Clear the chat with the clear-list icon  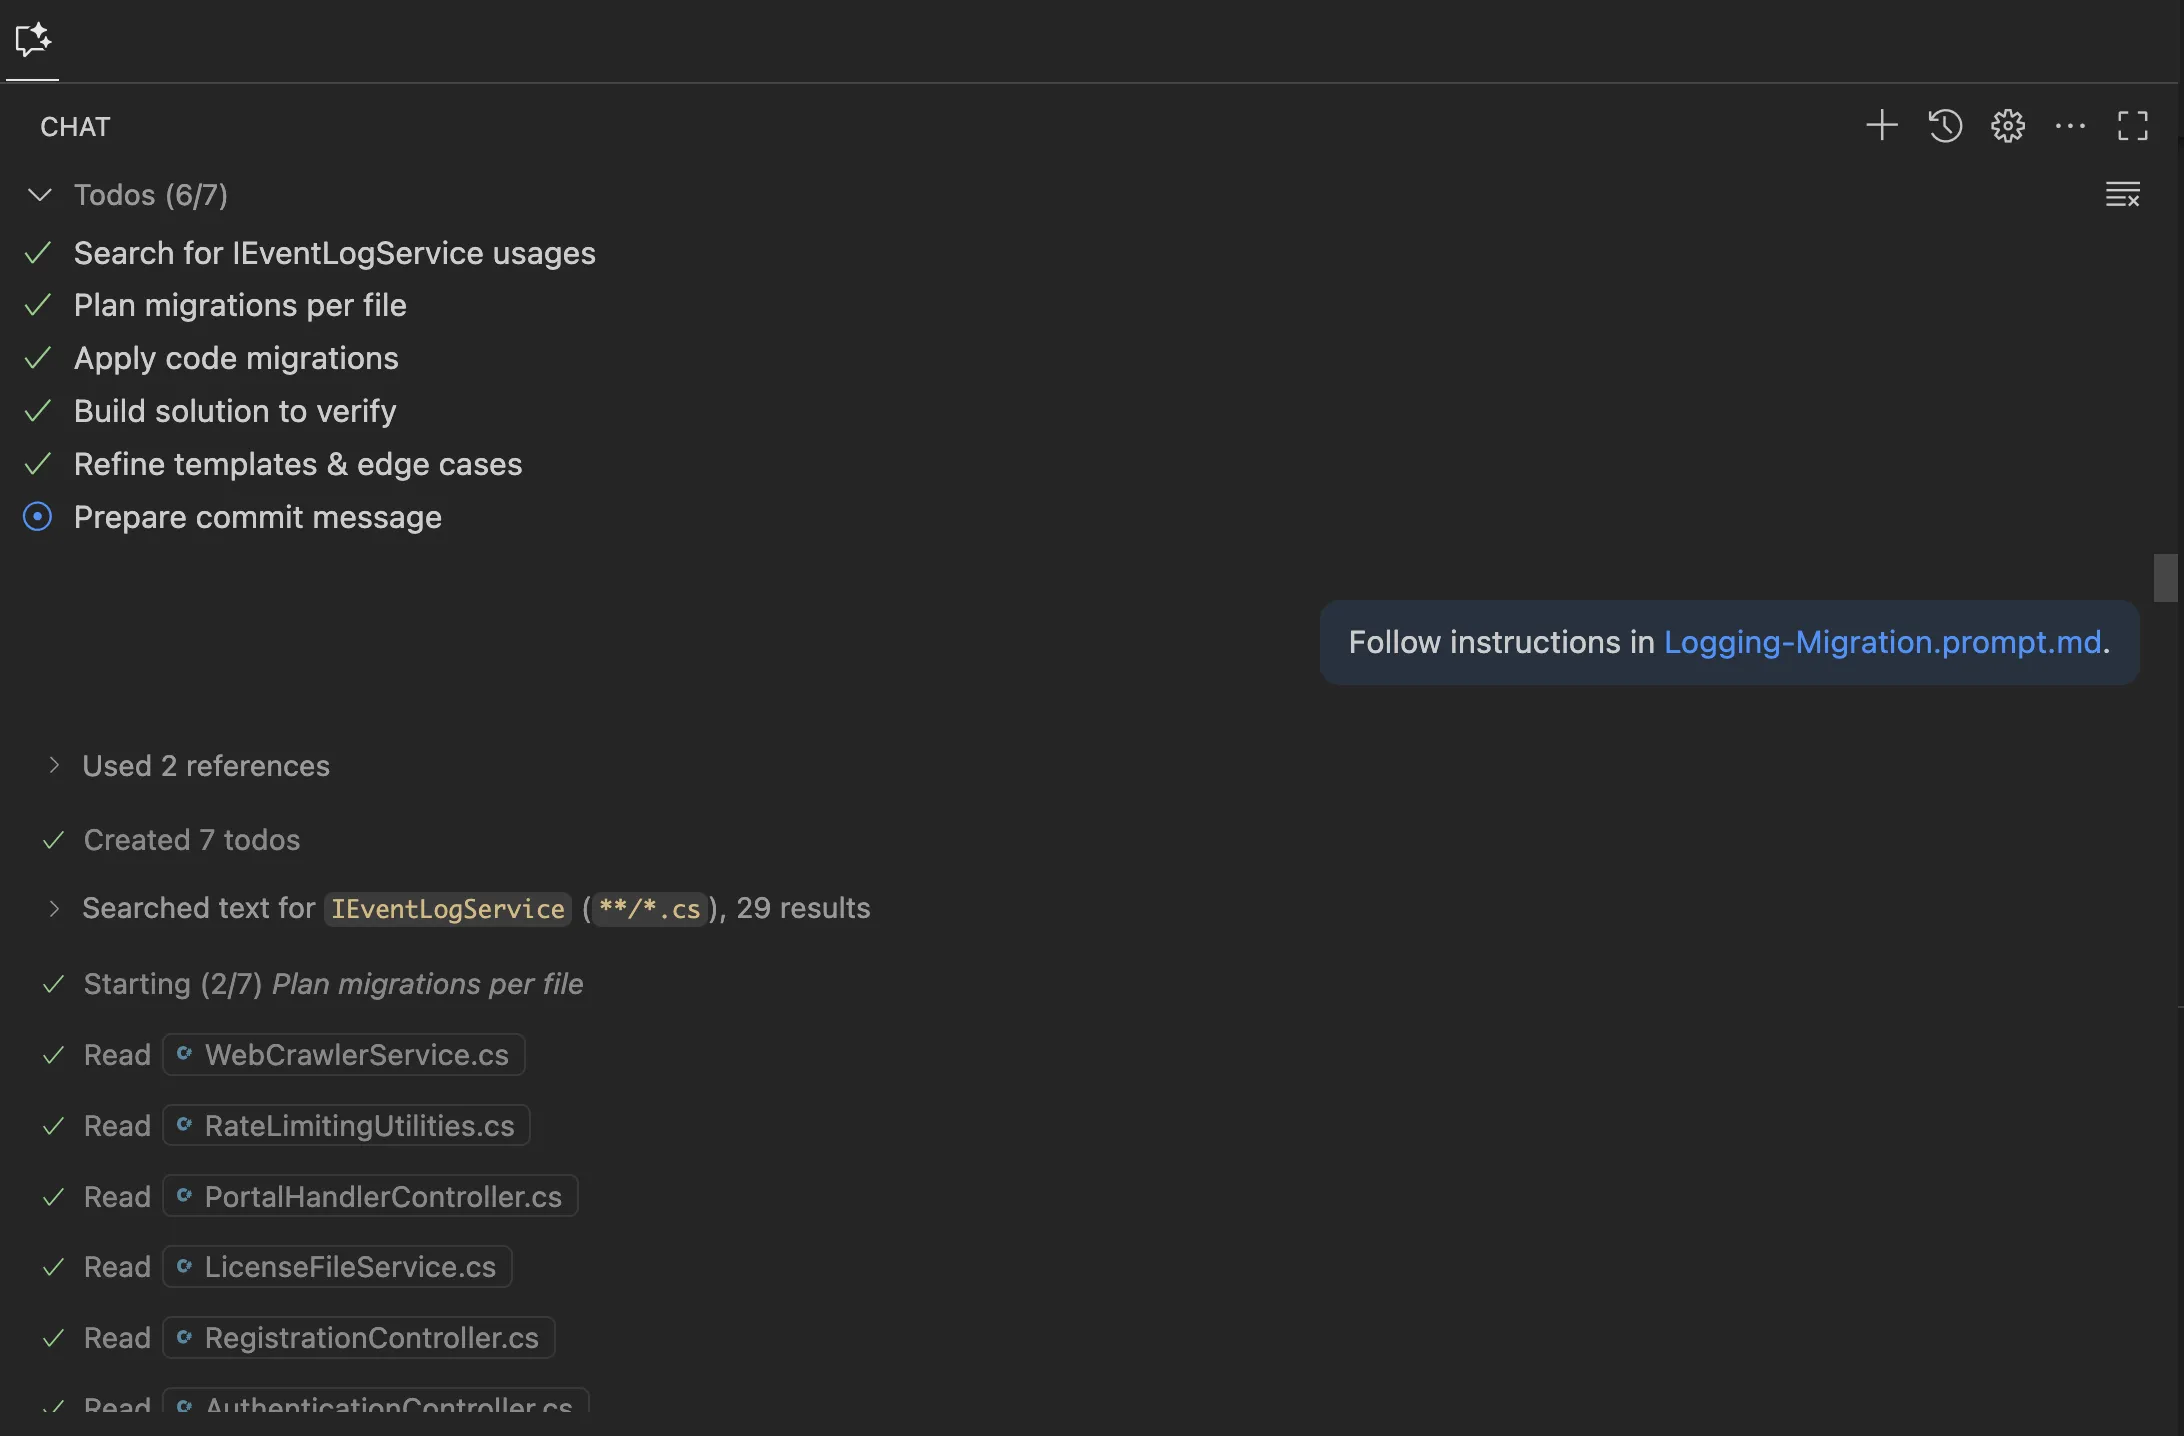click(2124, 194)
